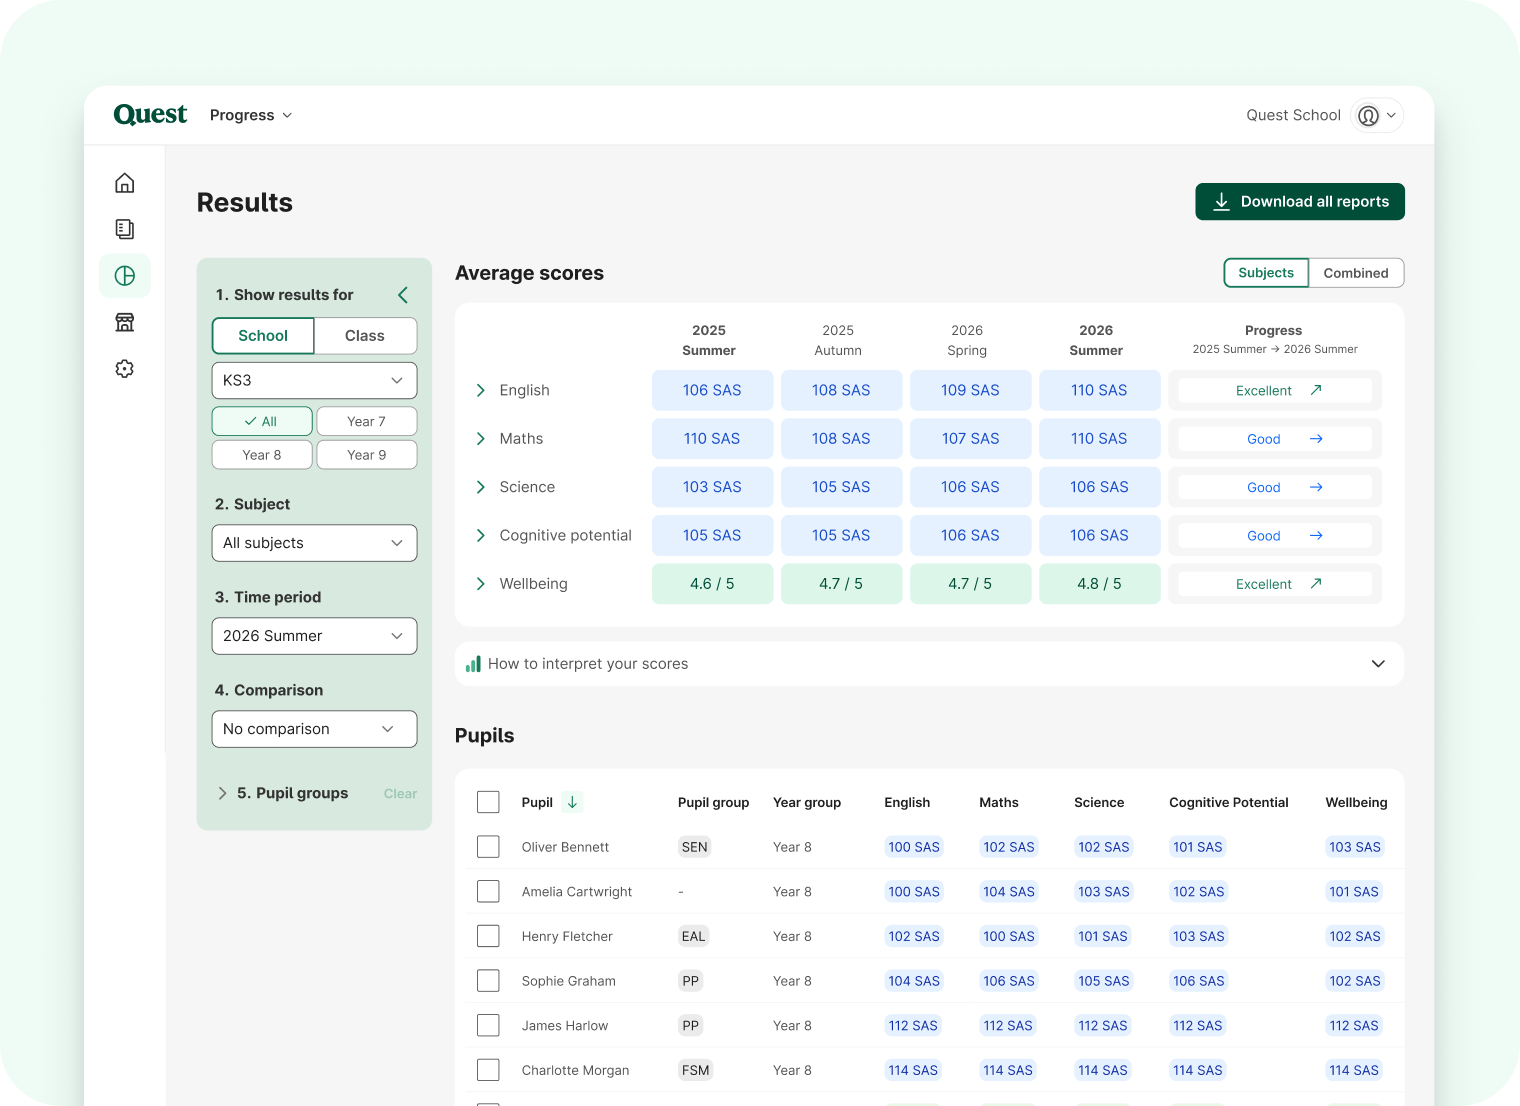Switch to the School tab

click(263, 336)
